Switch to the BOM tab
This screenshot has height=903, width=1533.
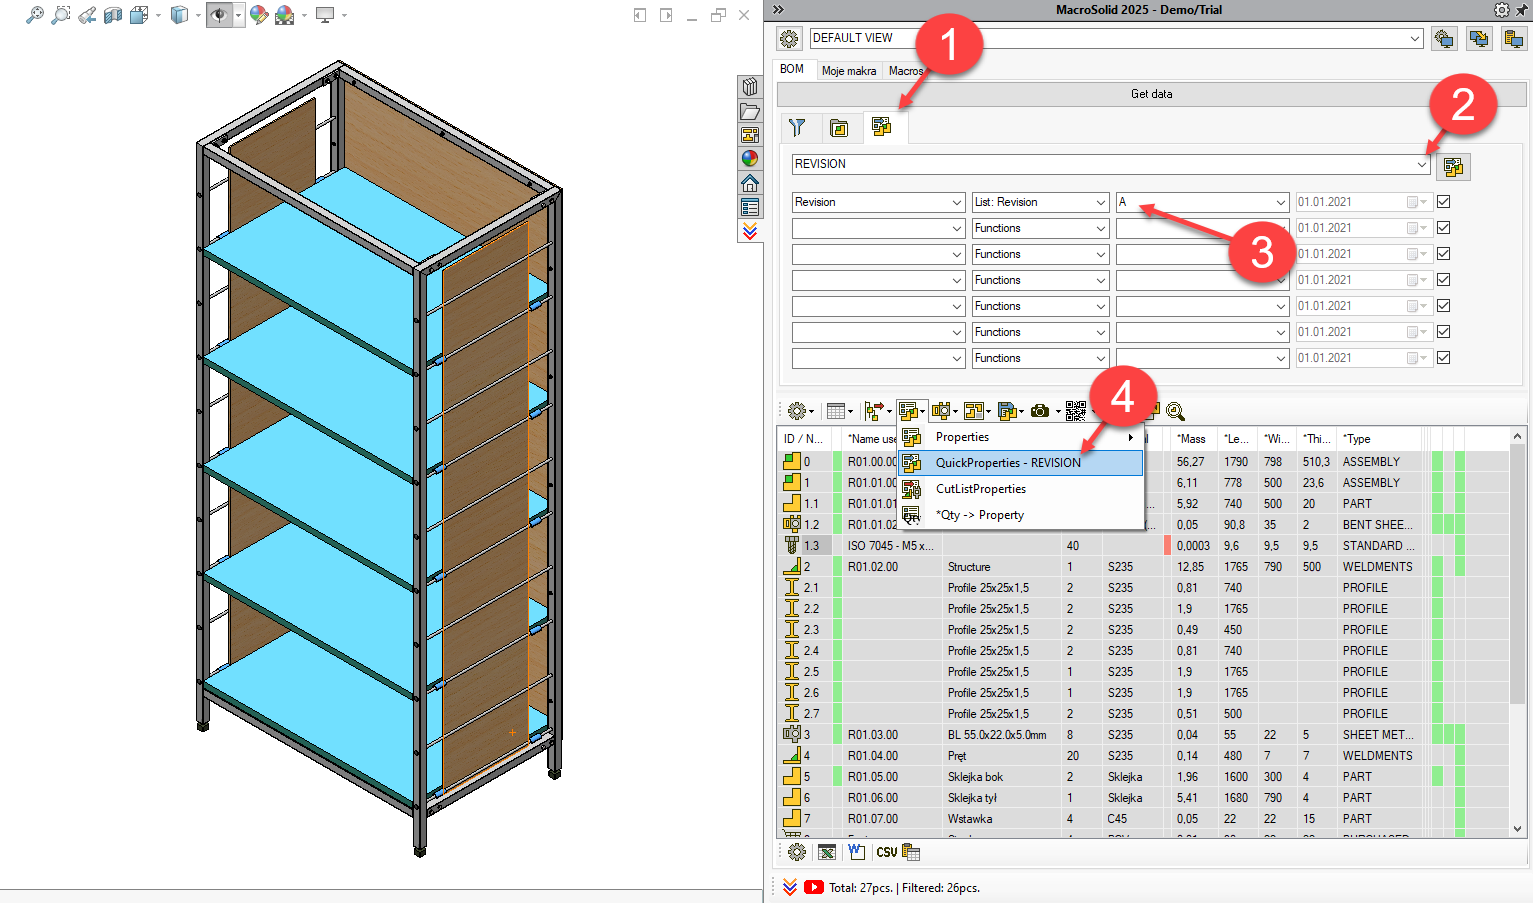coord(792,69)
